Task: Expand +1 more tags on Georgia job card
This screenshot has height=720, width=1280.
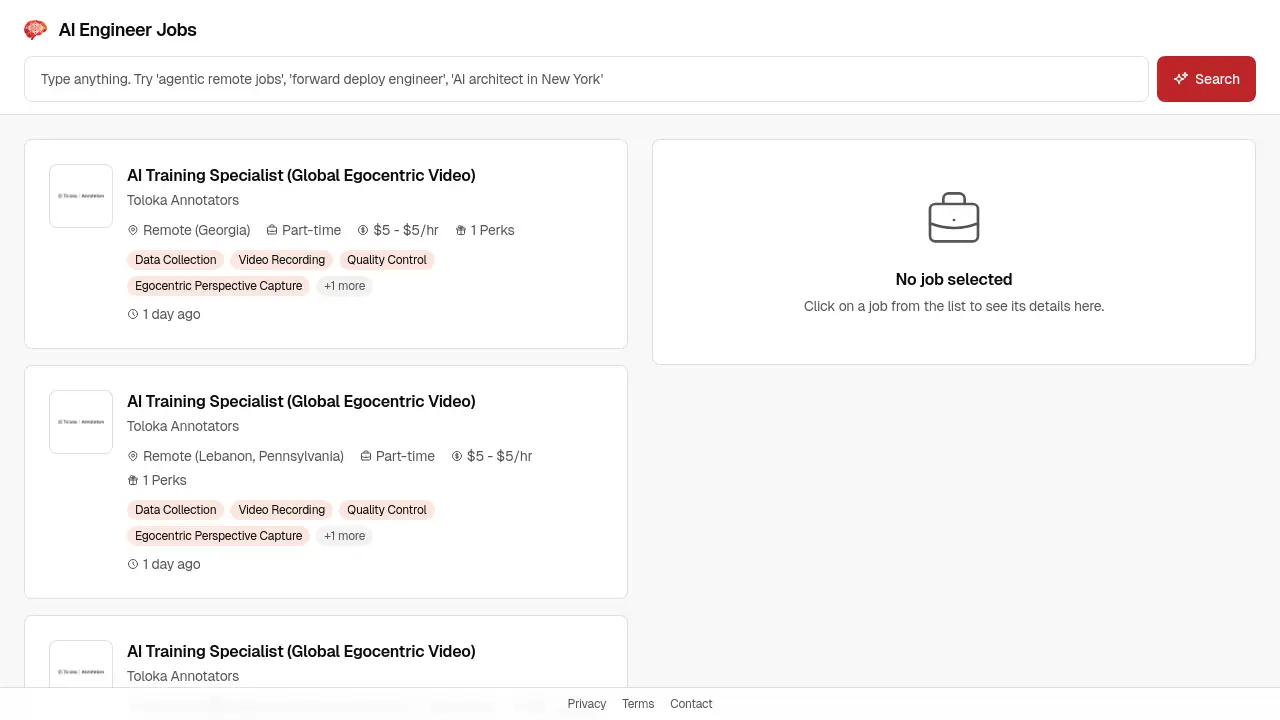Action: [x=345, y=286]
